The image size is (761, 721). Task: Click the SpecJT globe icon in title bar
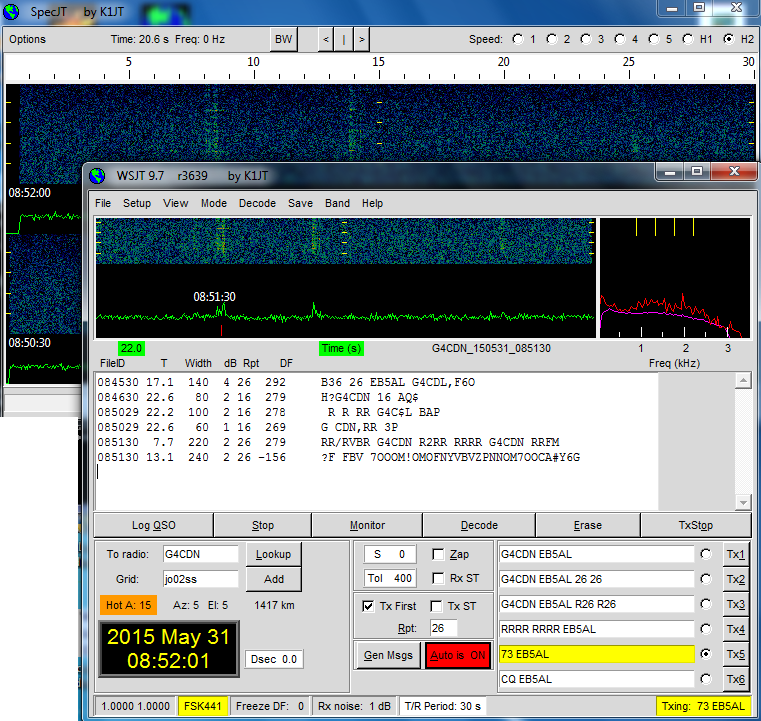(11, 12)
